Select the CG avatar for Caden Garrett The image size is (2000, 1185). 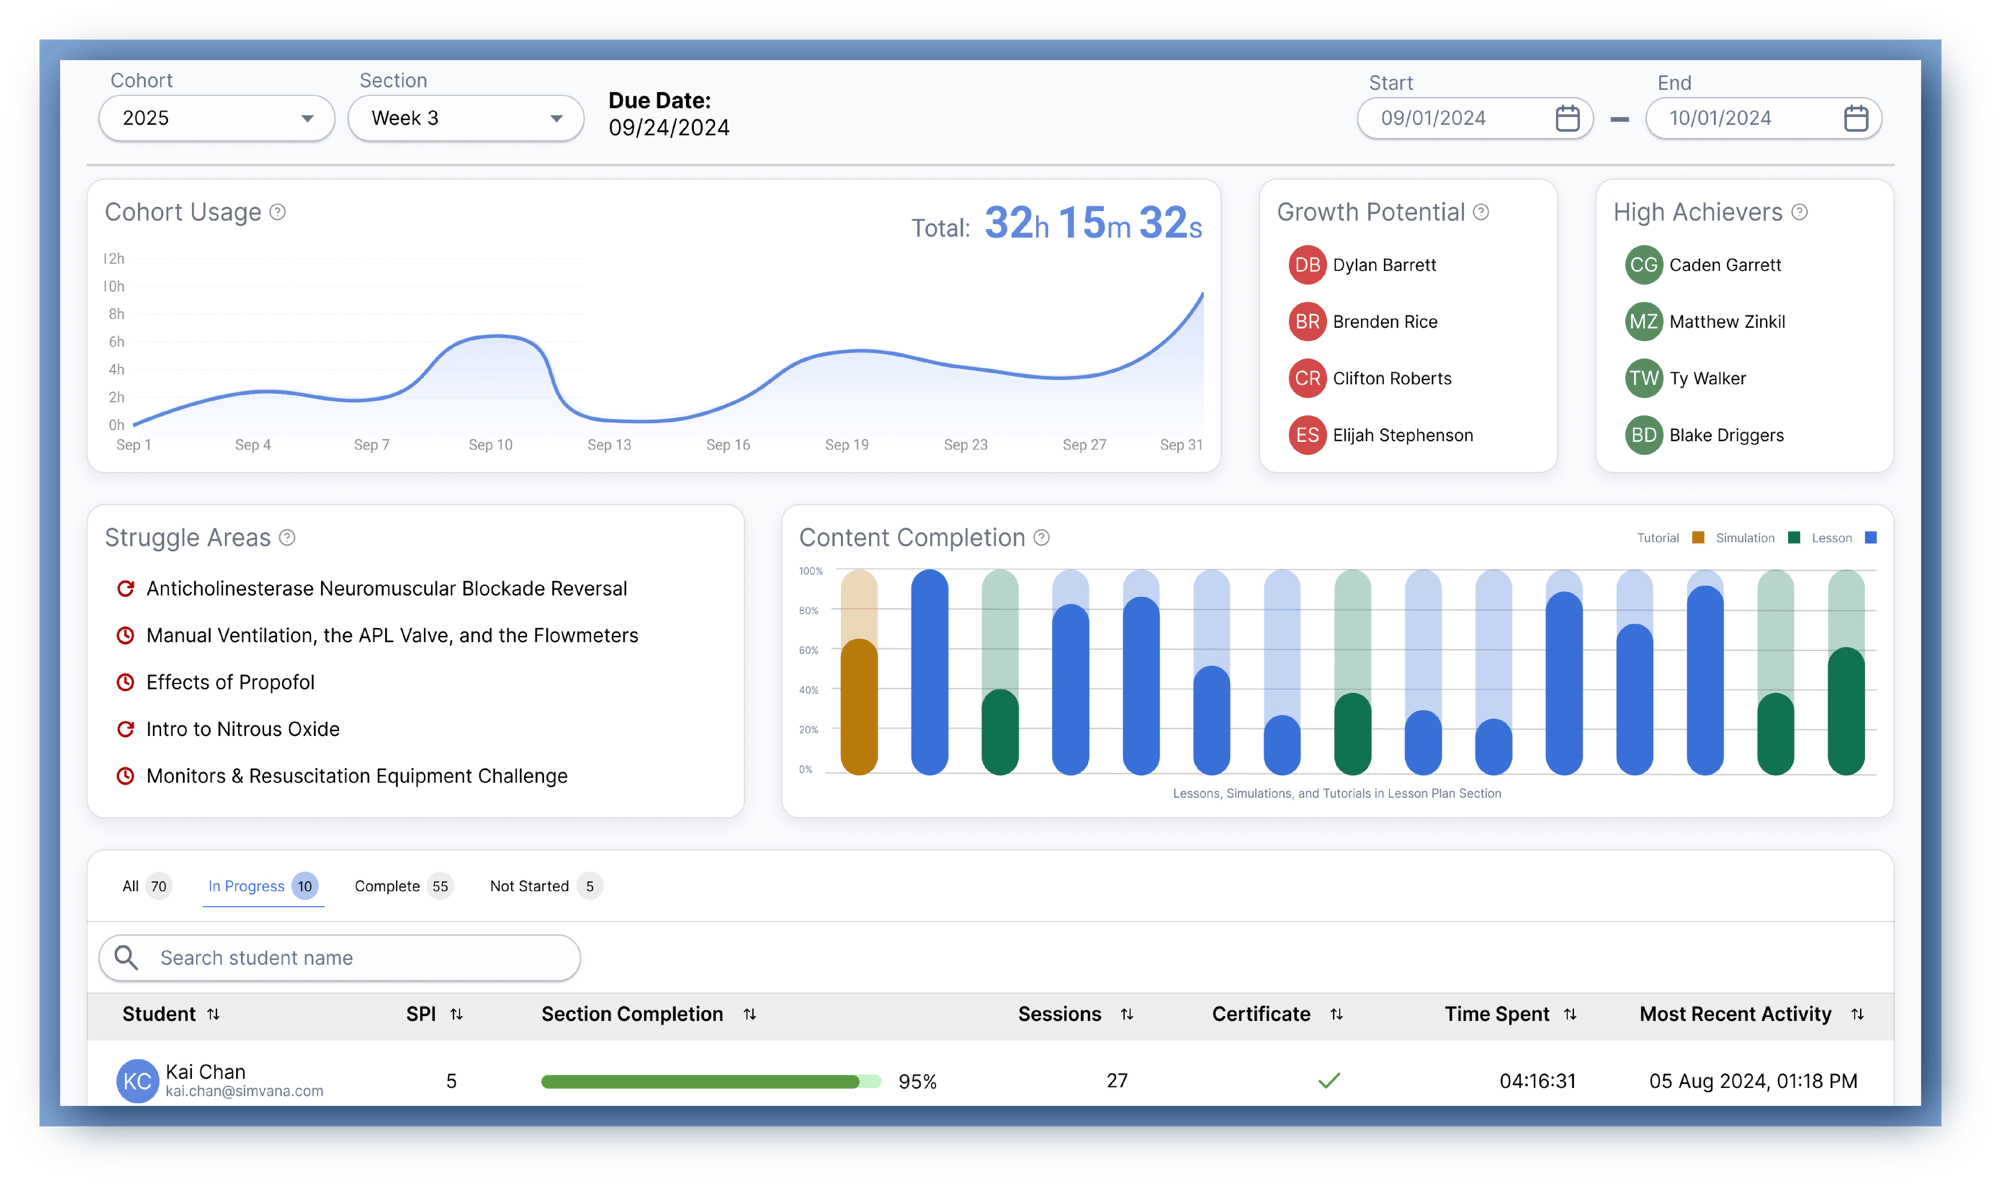pyautogui.click(x=1643, y=265)
